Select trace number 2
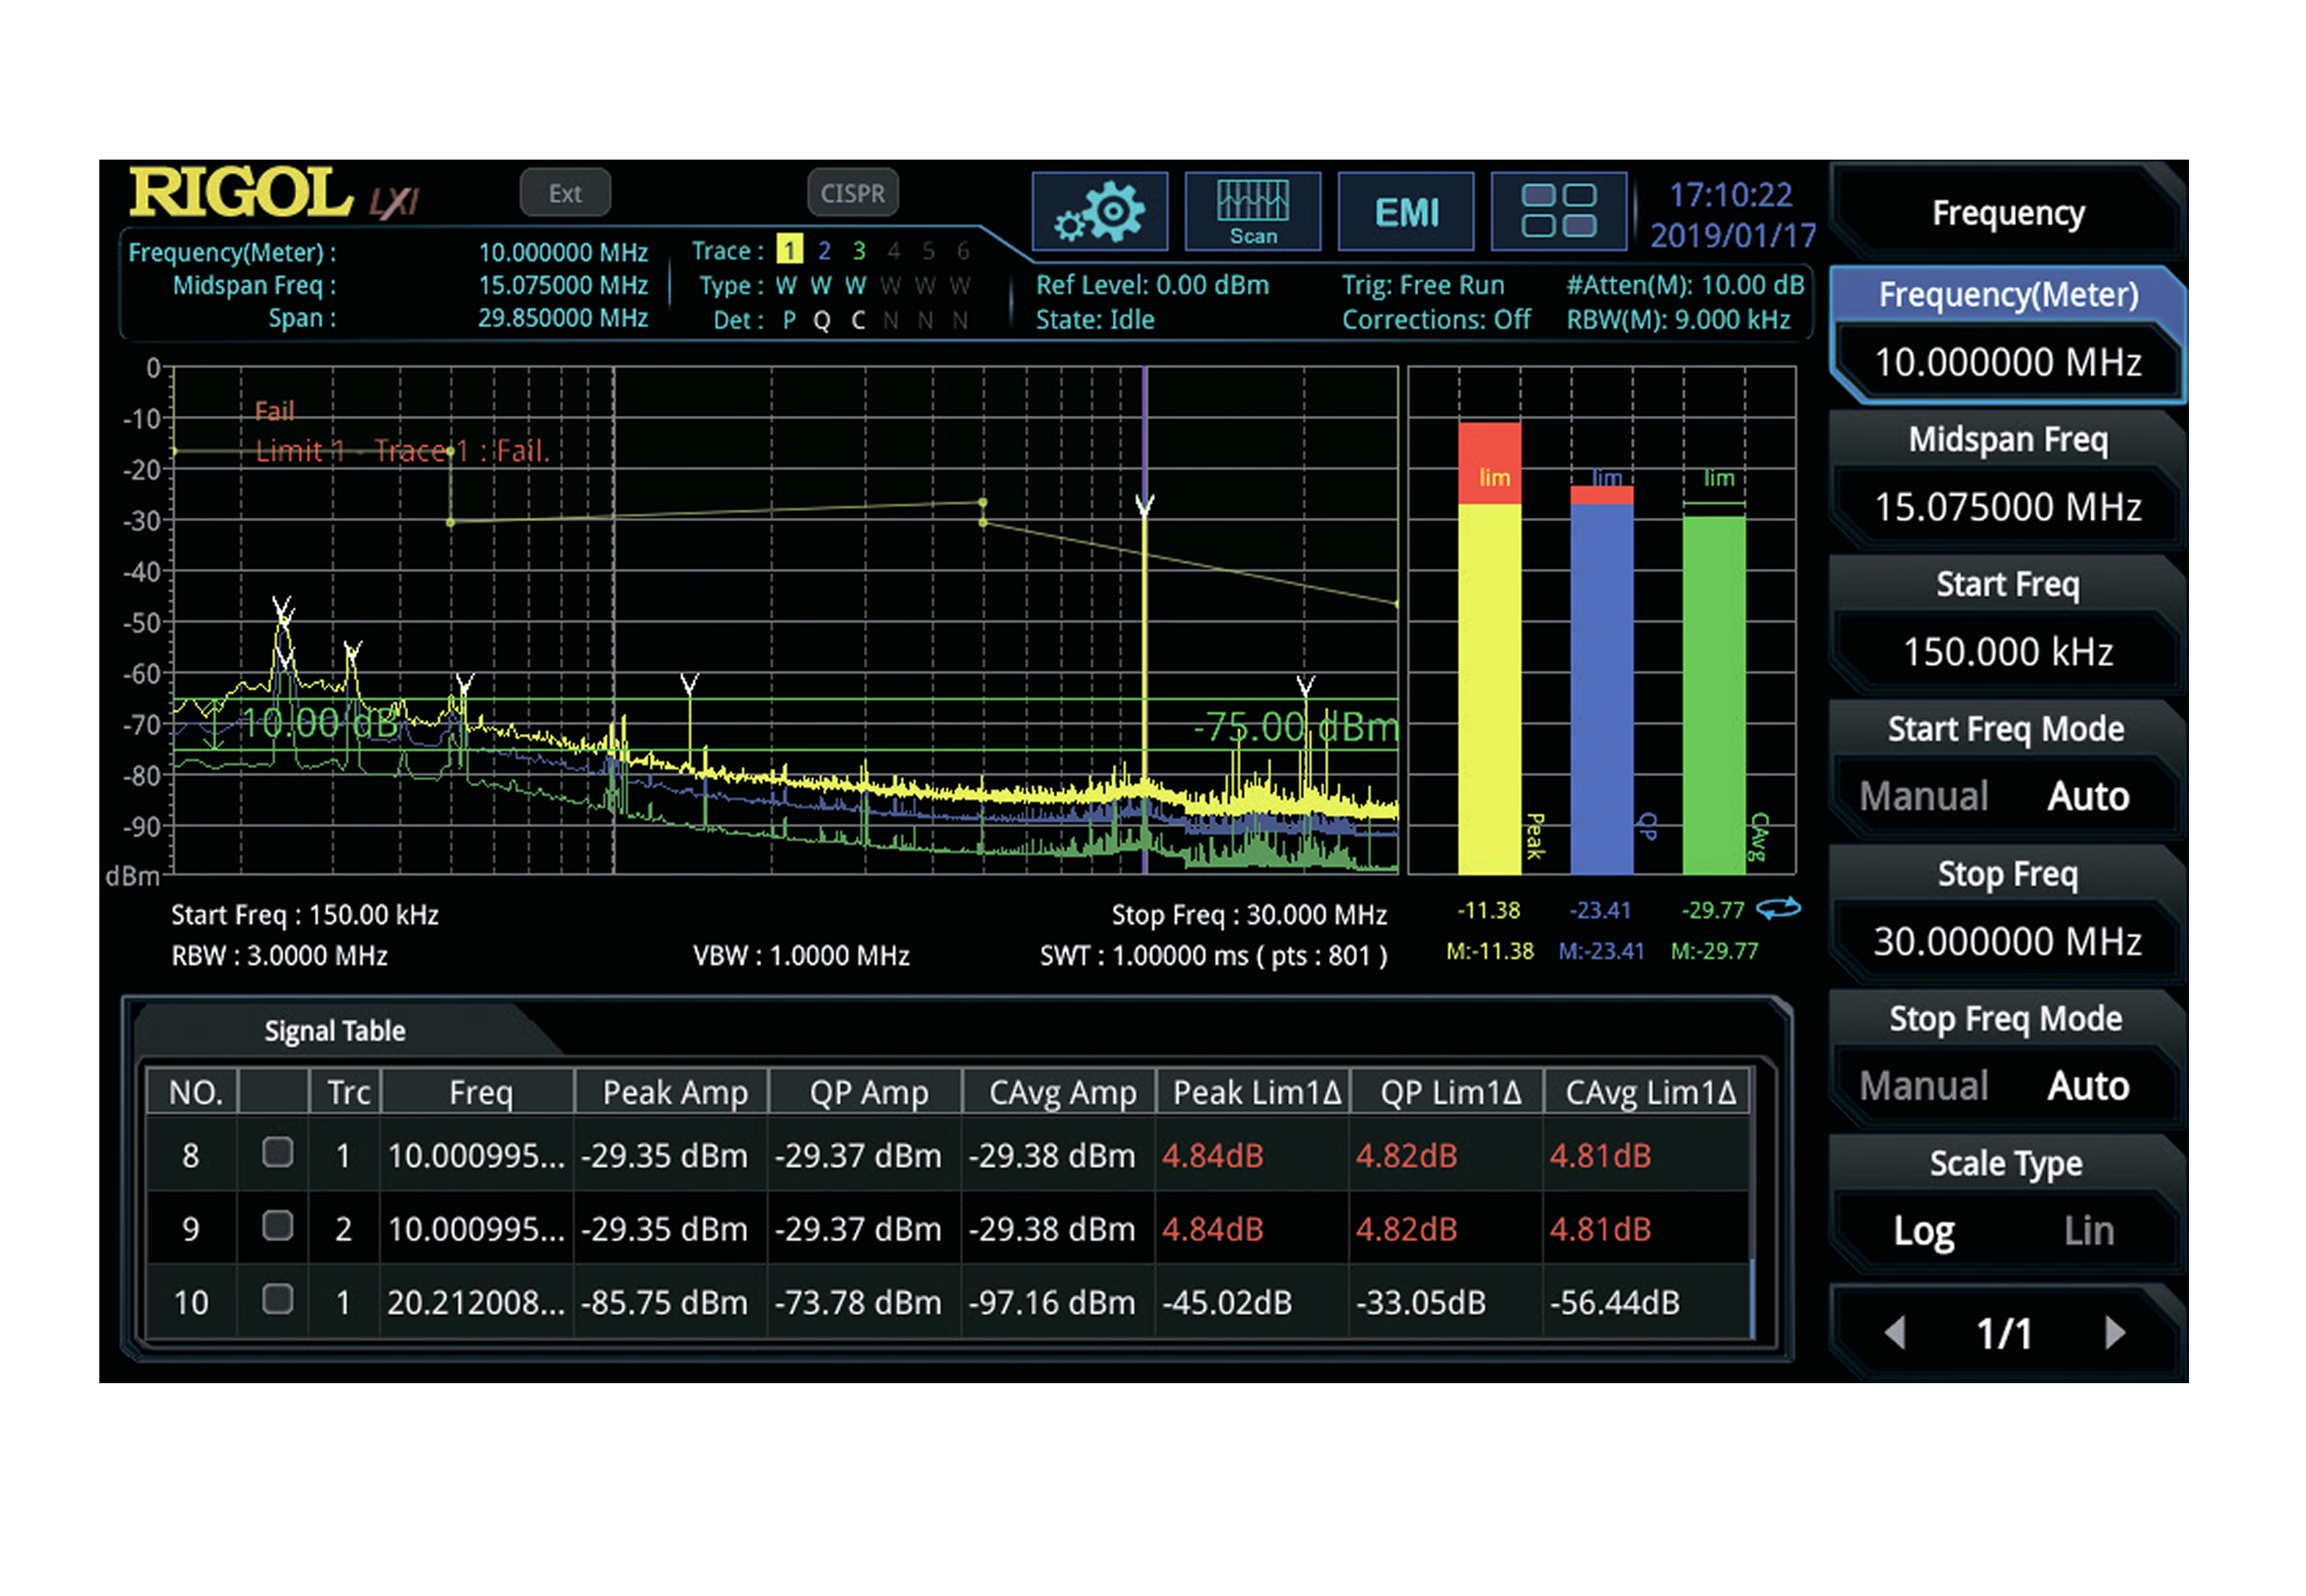 click(x=824, y=250)
